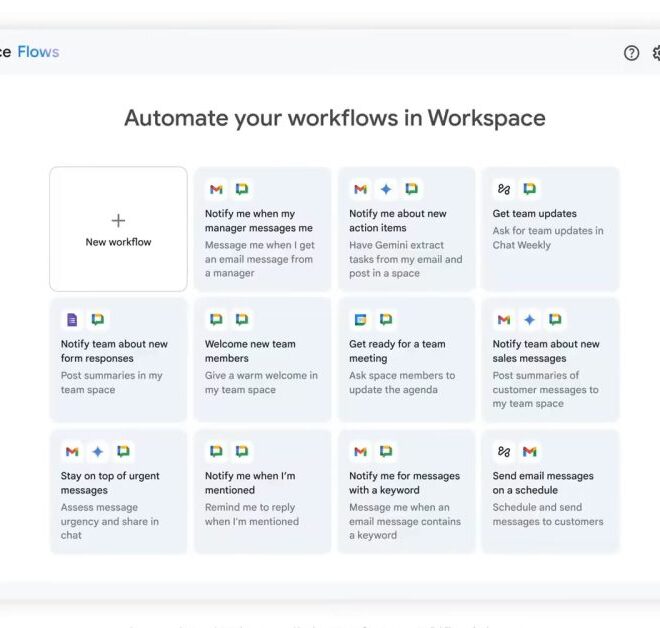Click Gmail icon on new action items card
Image resolution: width=660 pixels, height=628 pixels.
point(360,189)
